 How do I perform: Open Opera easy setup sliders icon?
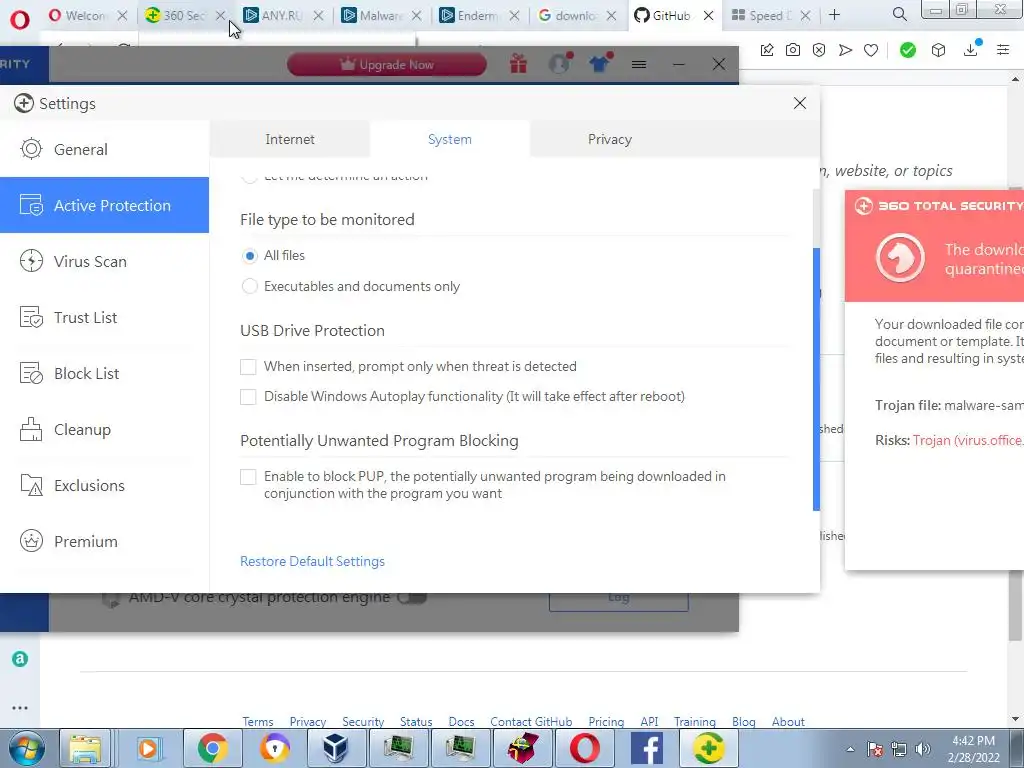[x=1003, y=50]
